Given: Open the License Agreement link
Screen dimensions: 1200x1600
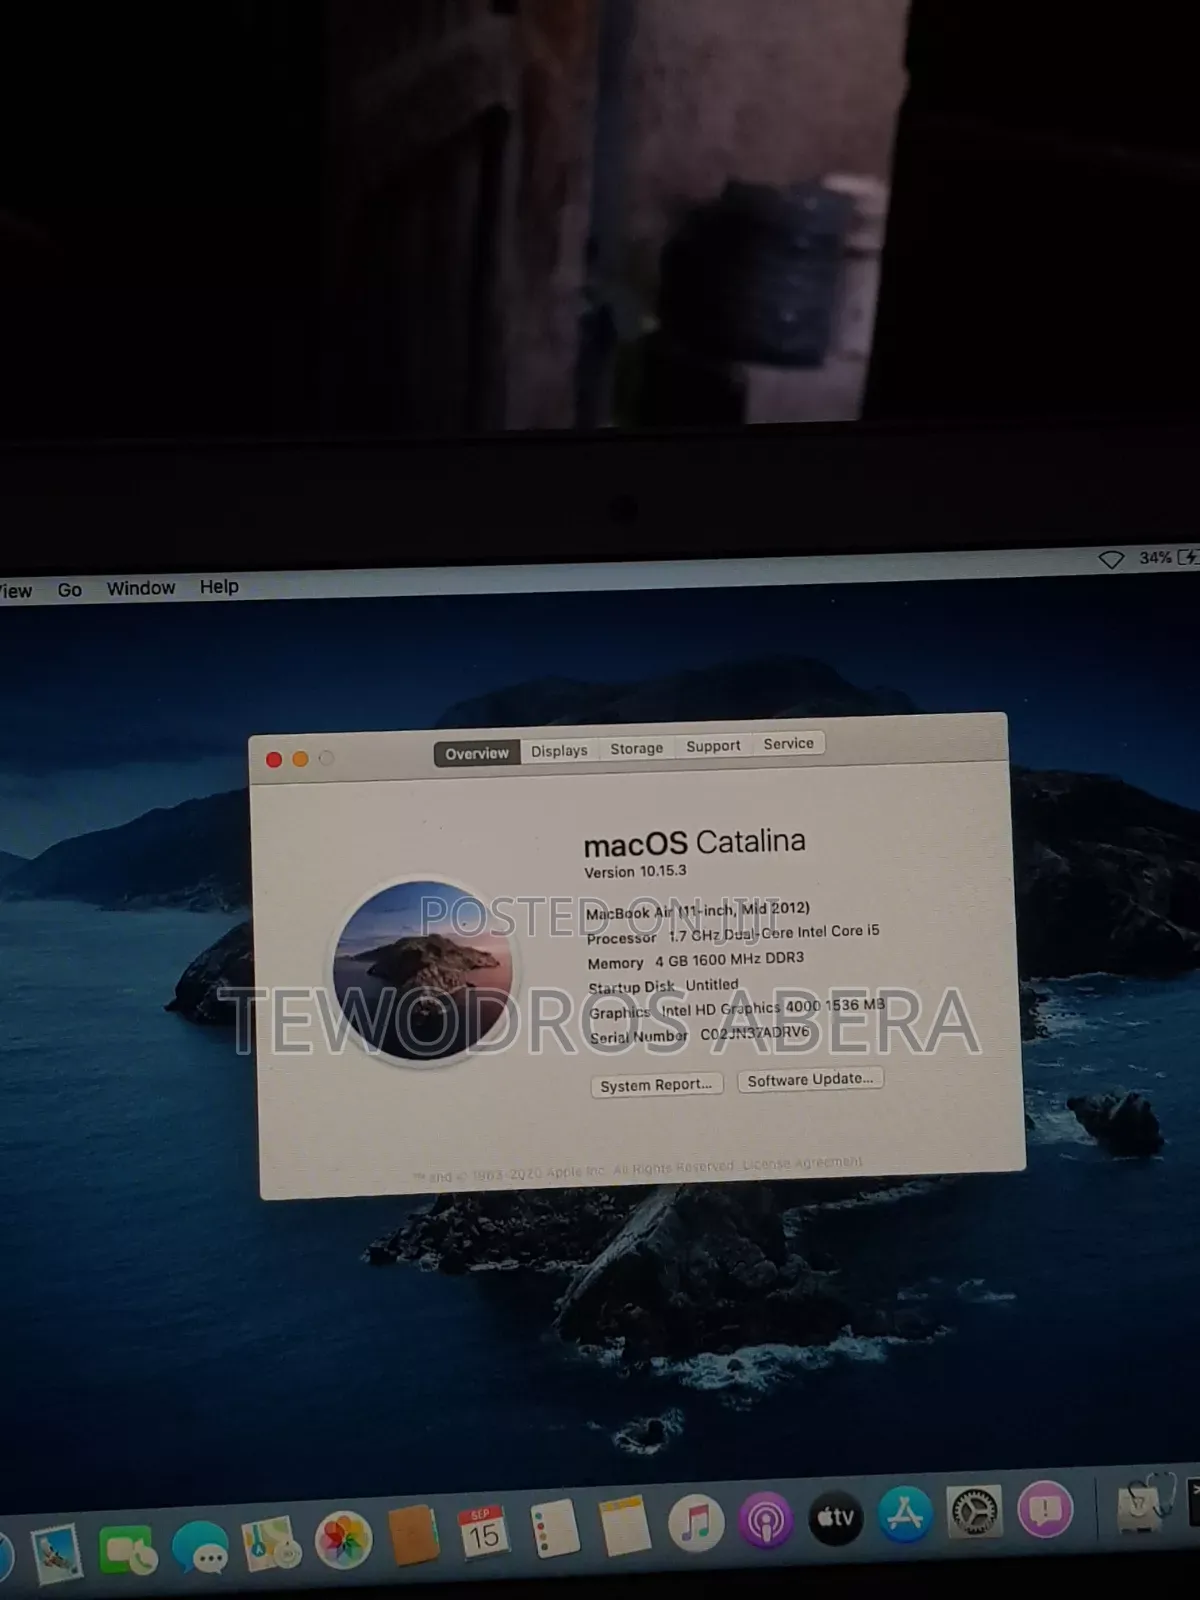Looking at the screenshot, I should pos(802,1163).
